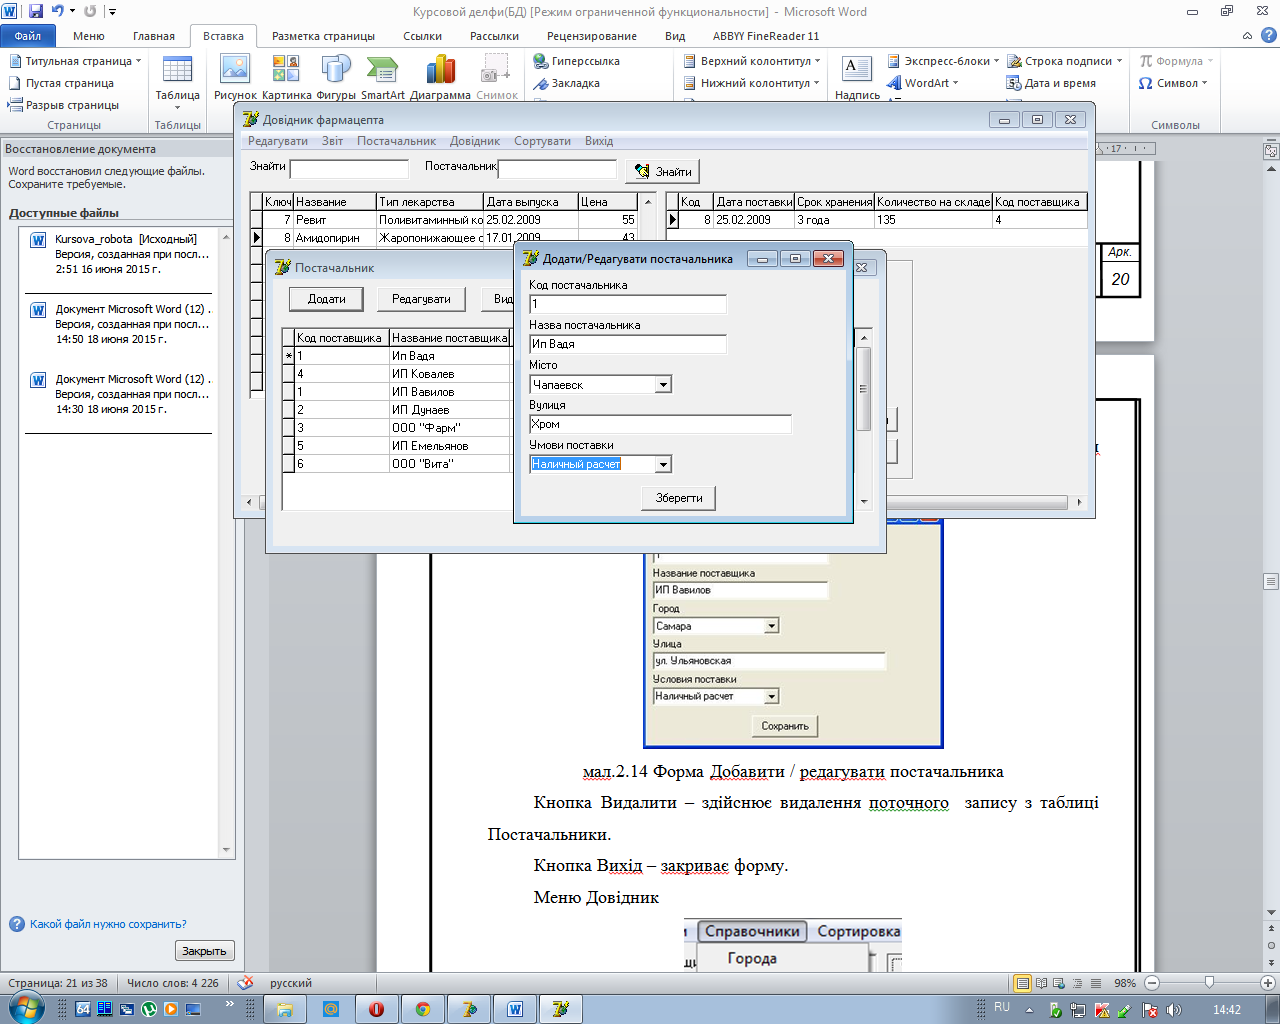Screen dimensions: 1280x1024
Task: Click the Знайти search text field
Action: (x=349, y=170)
